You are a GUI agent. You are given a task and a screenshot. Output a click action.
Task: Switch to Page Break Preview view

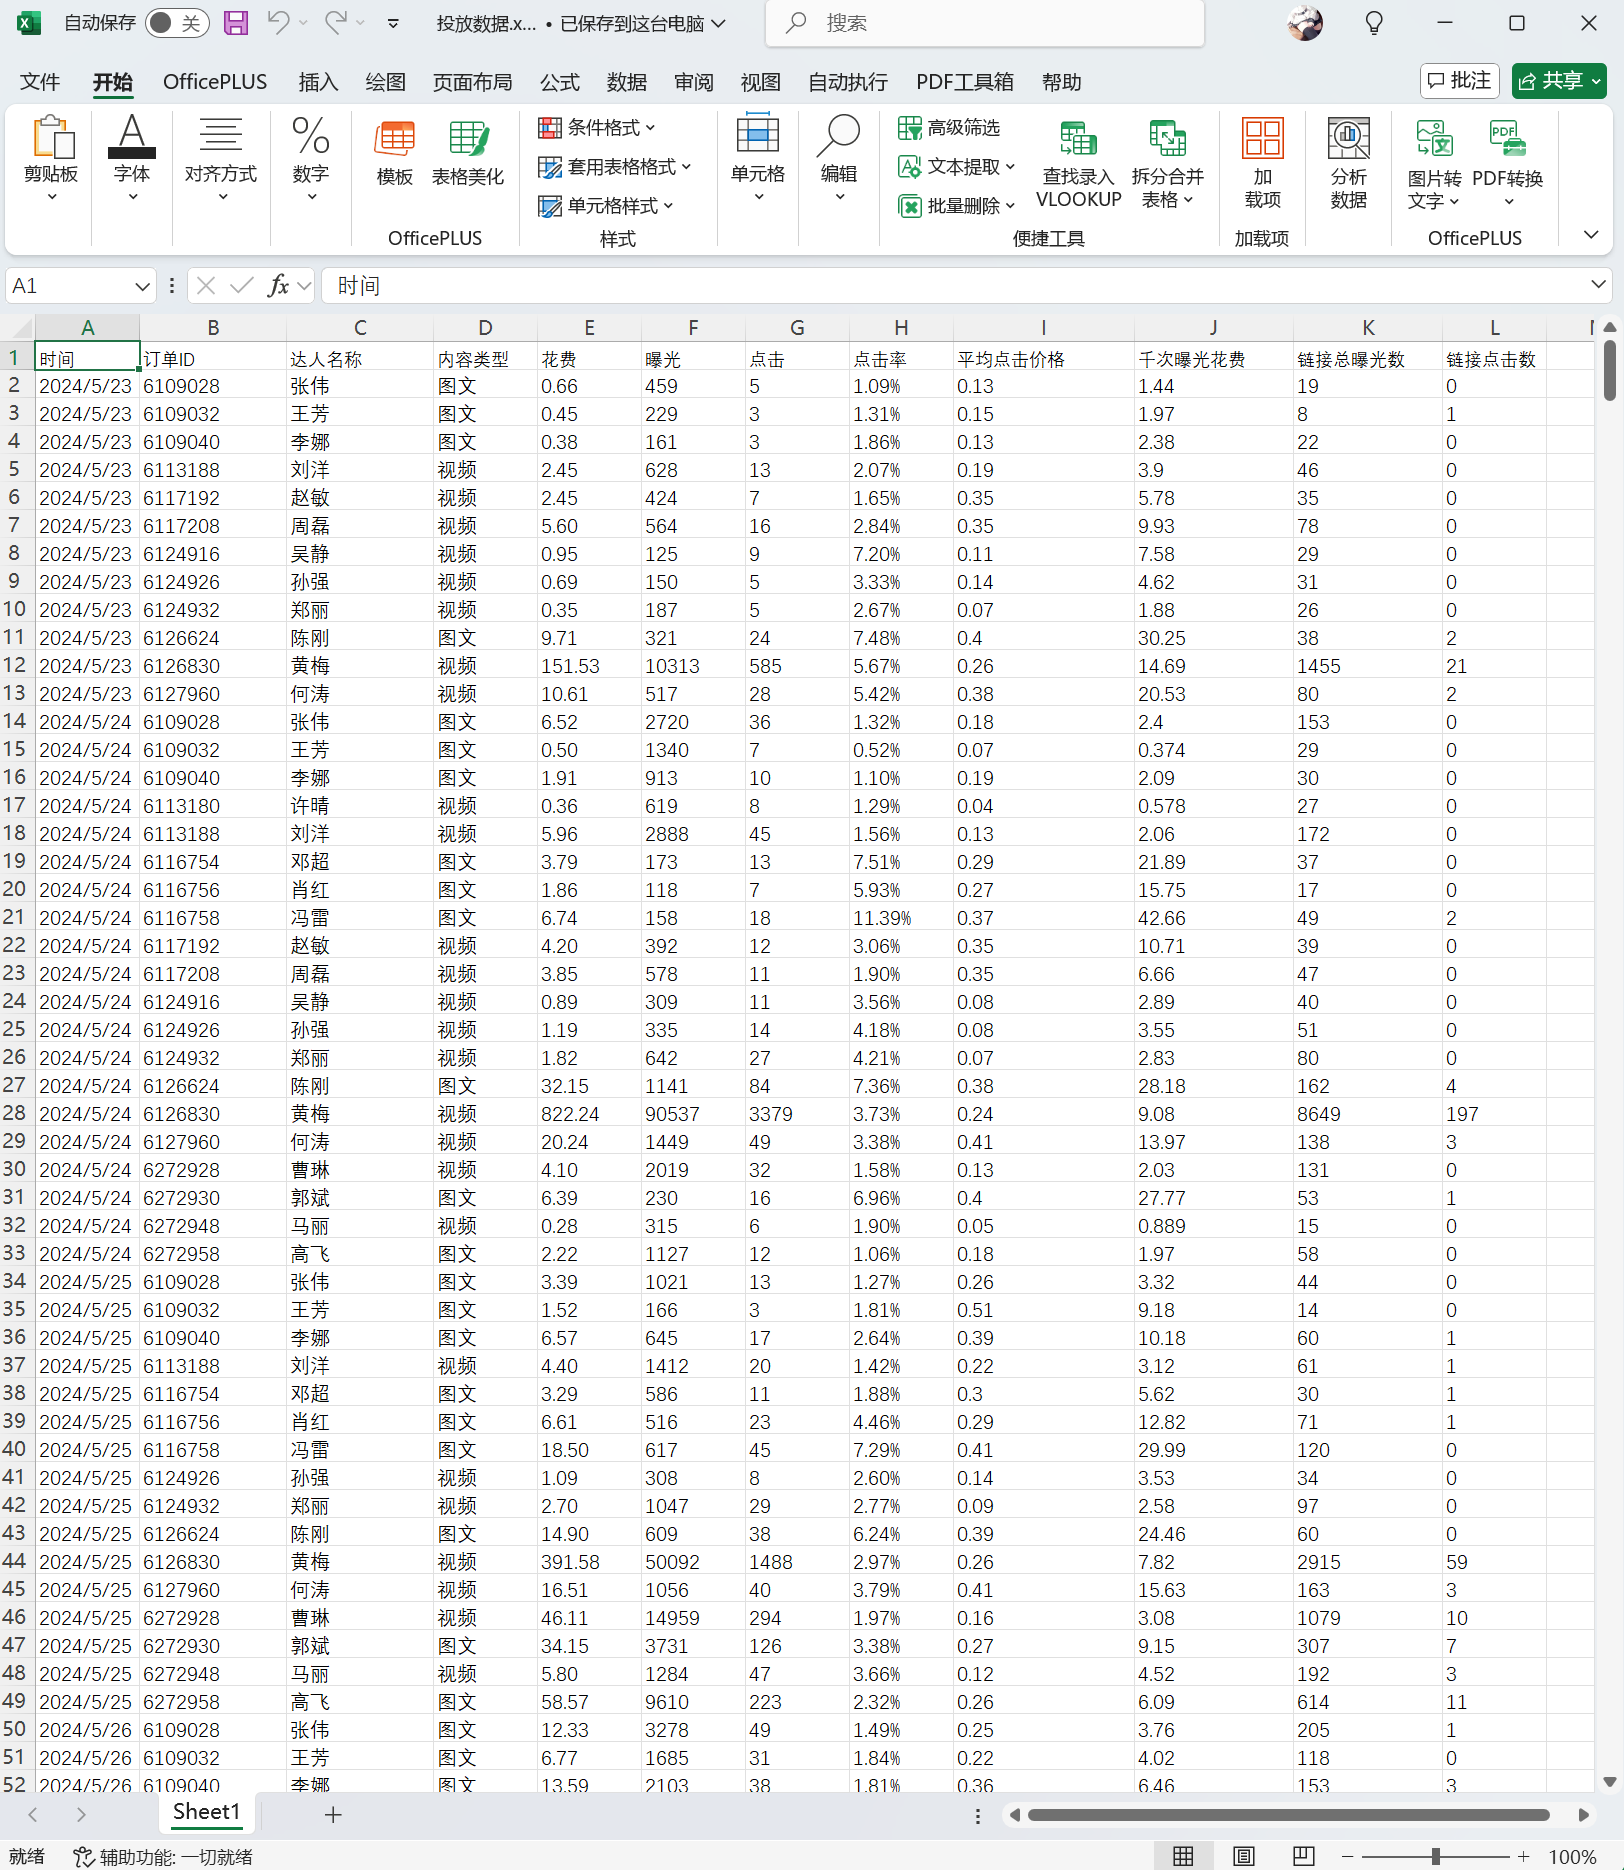click(1303, 1856)
